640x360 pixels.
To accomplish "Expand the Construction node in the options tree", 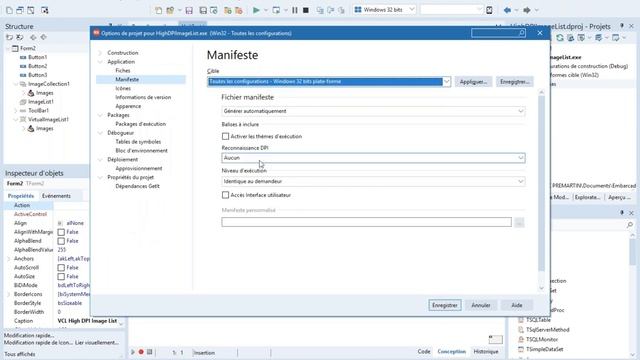I will 100,53.
